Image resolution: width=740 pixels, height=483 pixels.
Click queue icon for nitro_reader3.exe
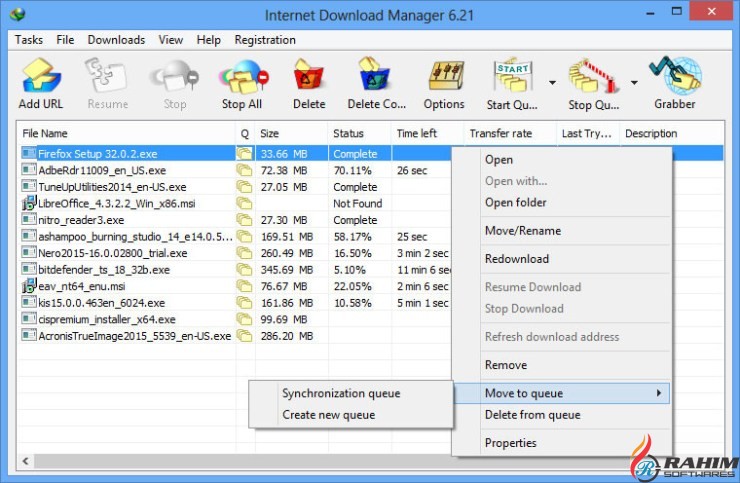[x=244, y=220]
